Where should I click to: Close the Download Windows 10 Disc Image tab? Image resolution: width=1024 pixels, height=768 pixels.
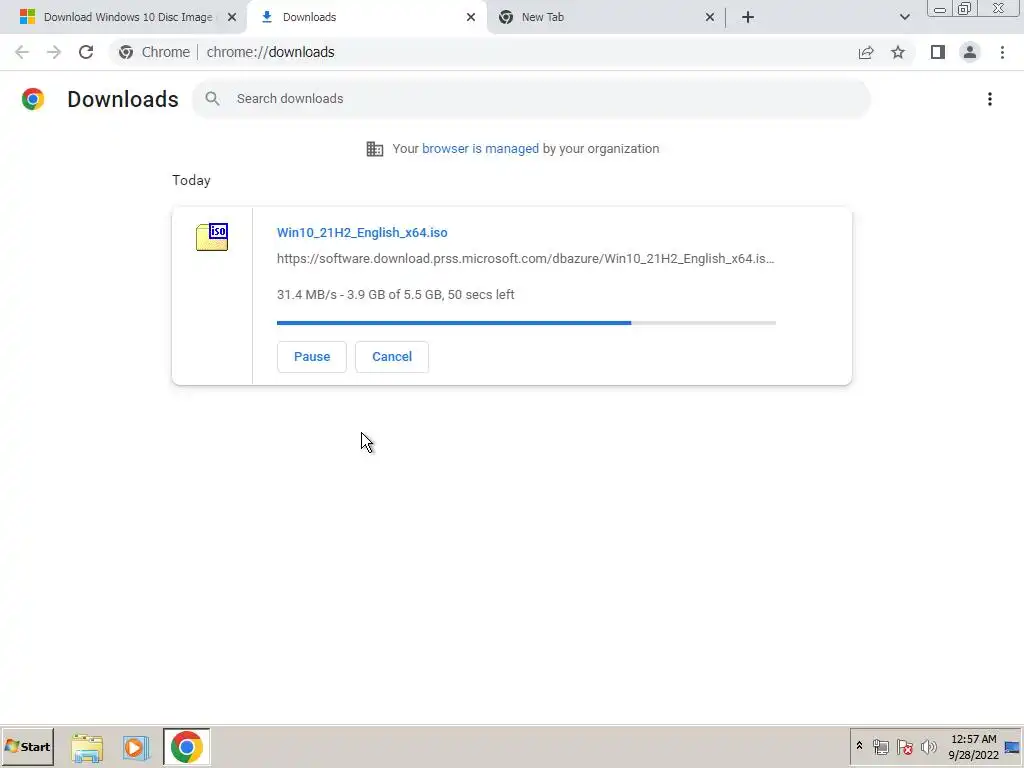click(232, 17)
